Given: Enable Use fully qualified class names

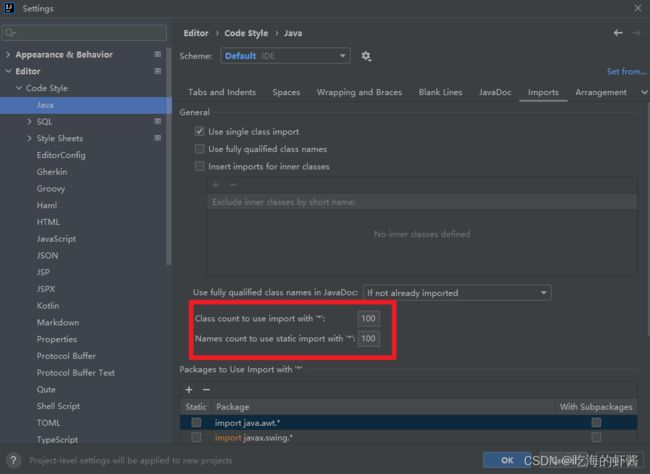Looking at the screenshot, I should [x=199, y=148].
